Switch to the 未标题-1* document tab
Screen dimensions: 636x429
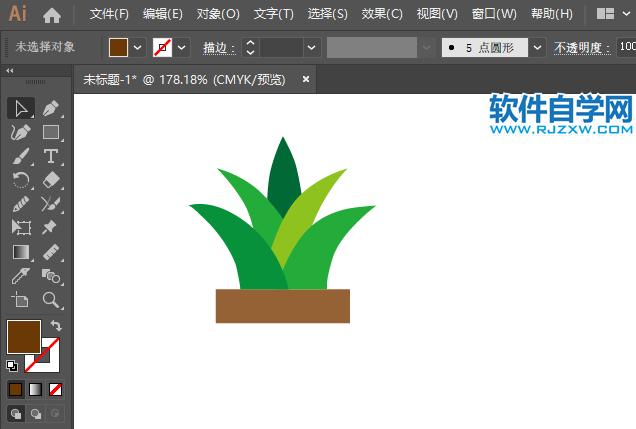coord(185,79)
